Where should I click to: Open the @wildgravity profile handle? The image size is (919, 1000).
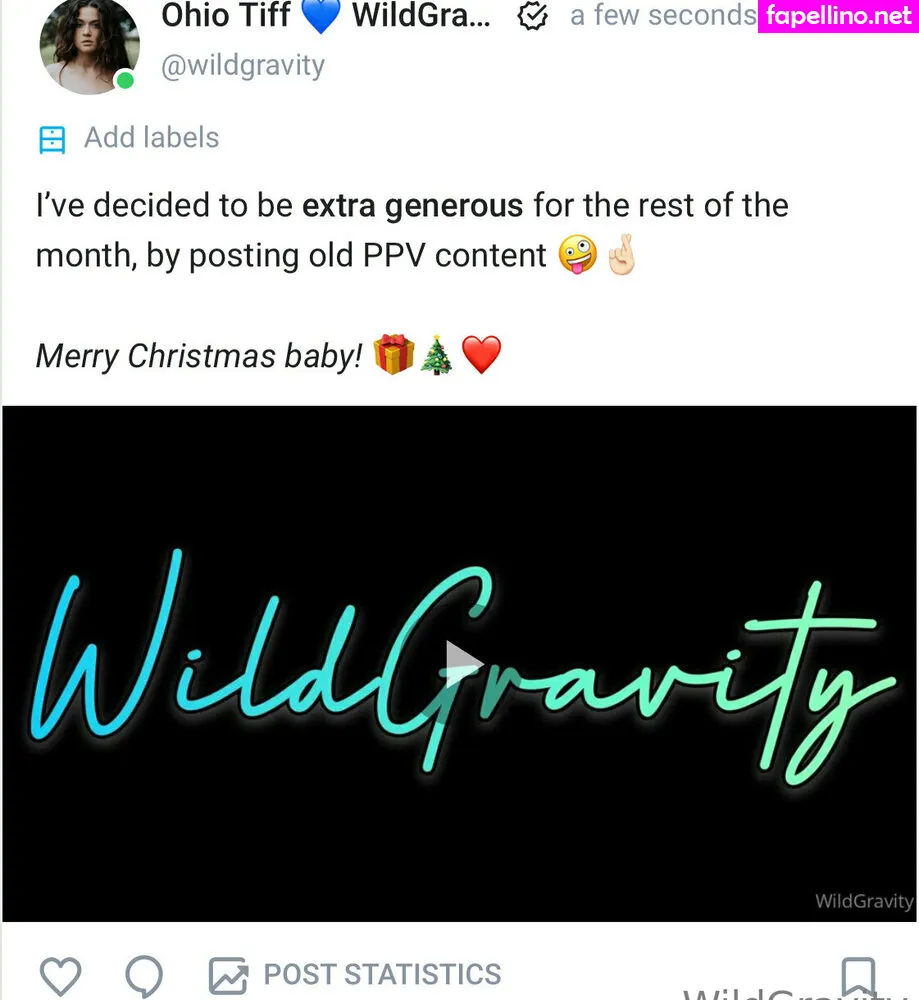tap(243, 66)
